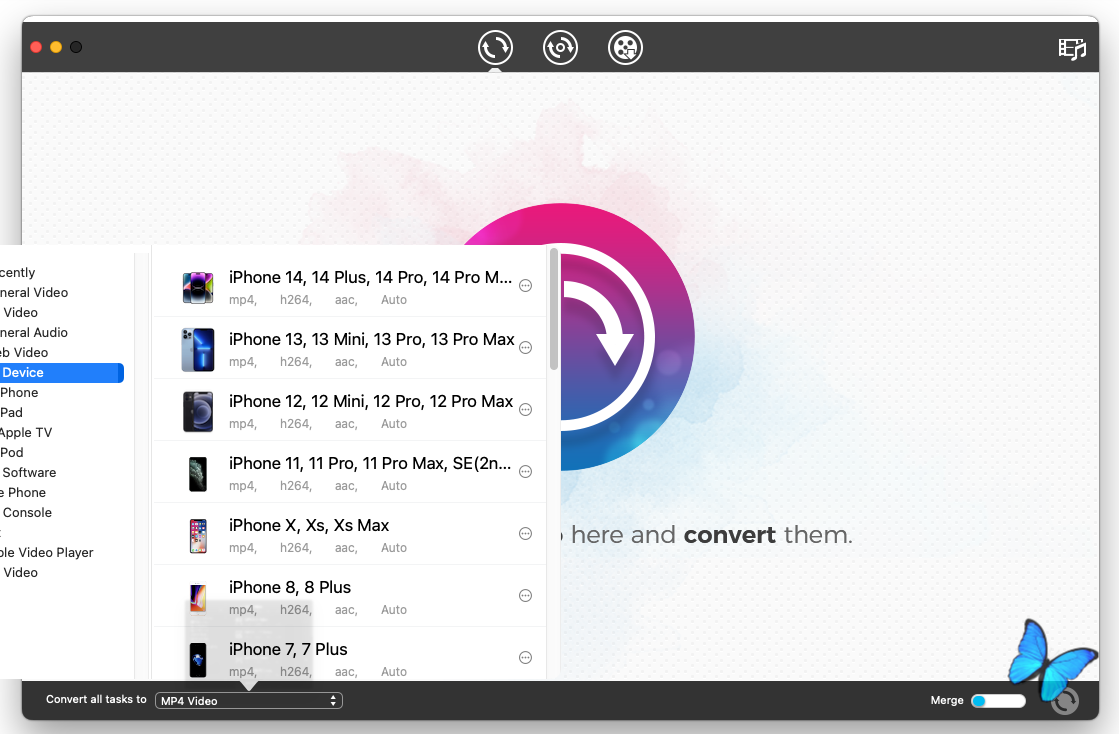The width and height of the screenshot is (1119, 734).
Task: Open the MP4 Video format dropdown
Action: pos(249,700)
